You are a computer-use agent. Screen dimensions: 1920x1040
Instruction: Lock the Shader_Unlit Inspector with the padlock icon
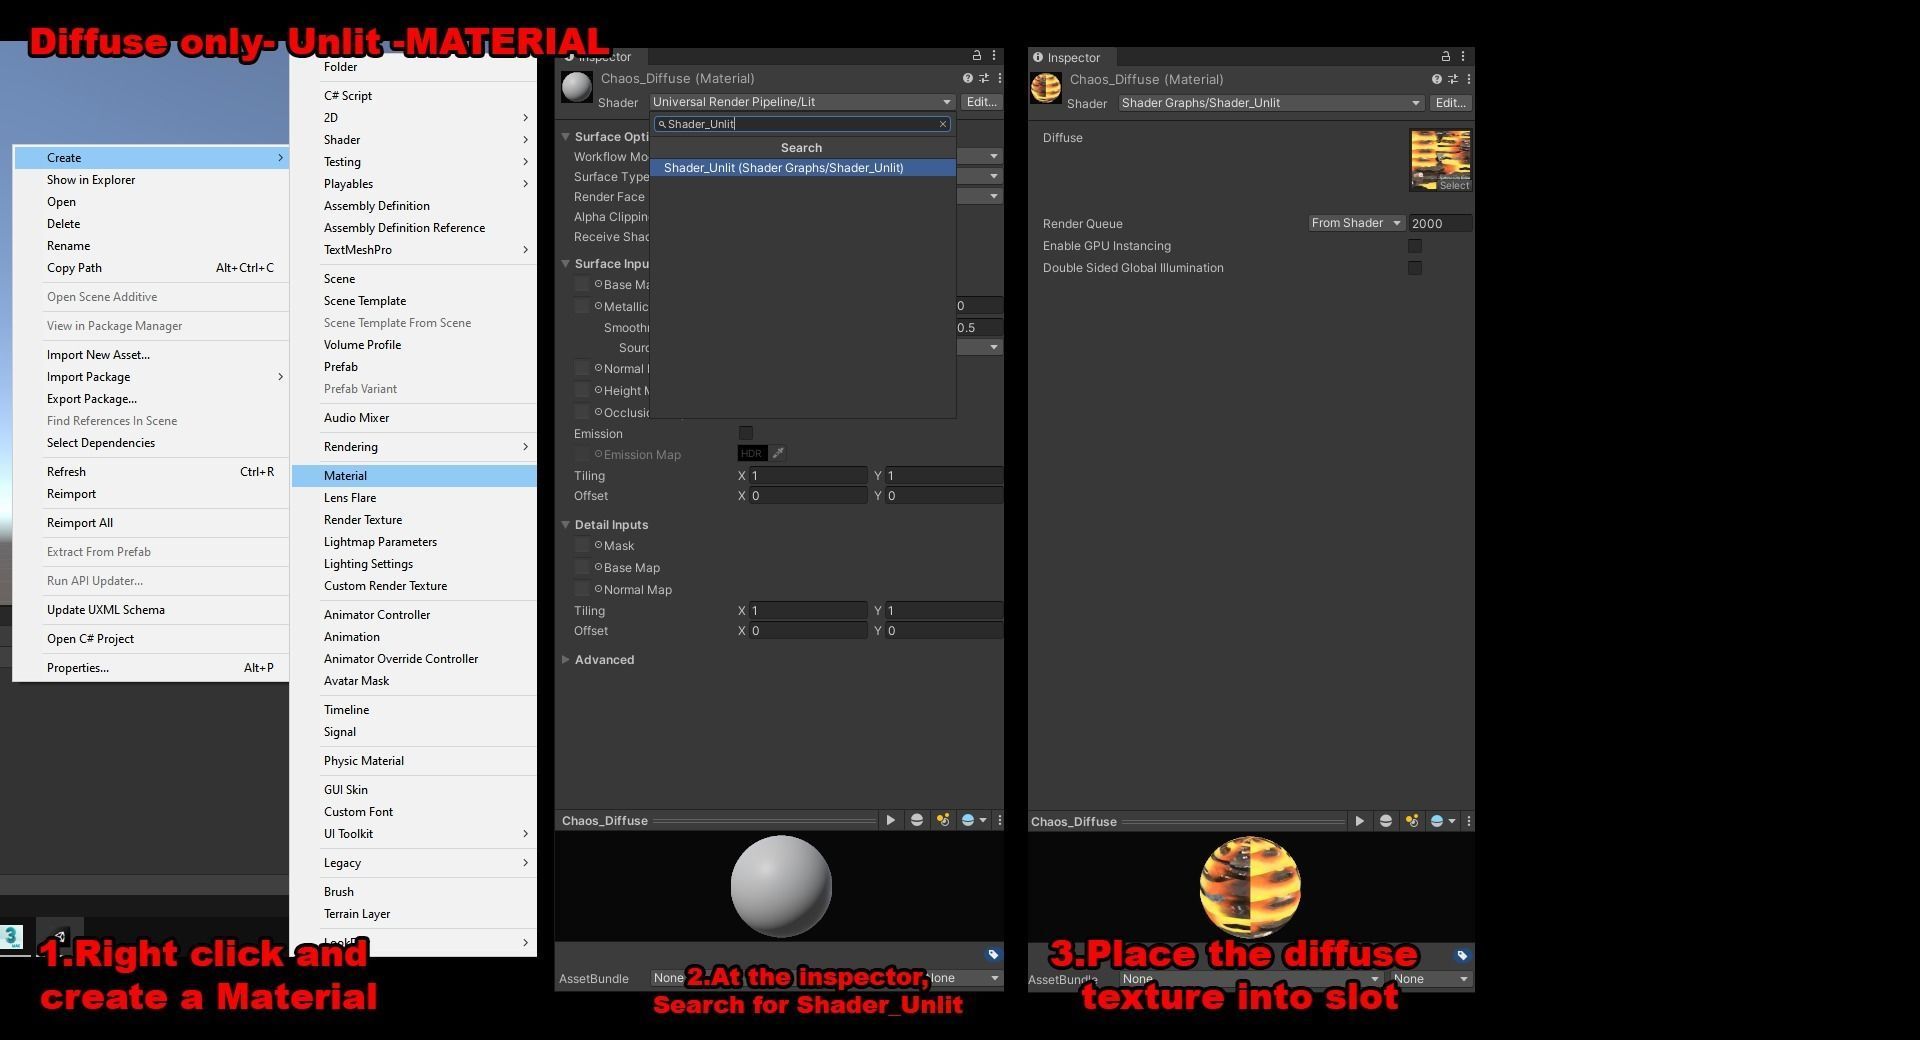1445,56
